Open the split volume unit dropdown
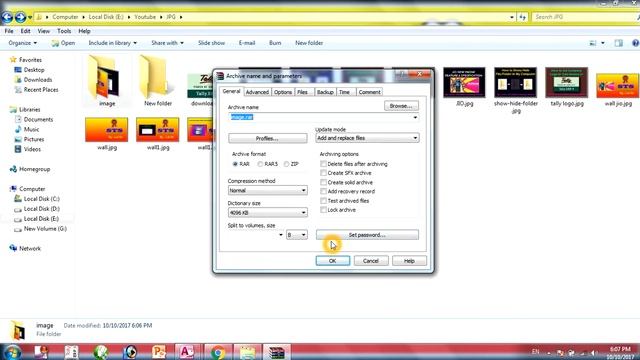The image size is (640, 360). point(296,235)
